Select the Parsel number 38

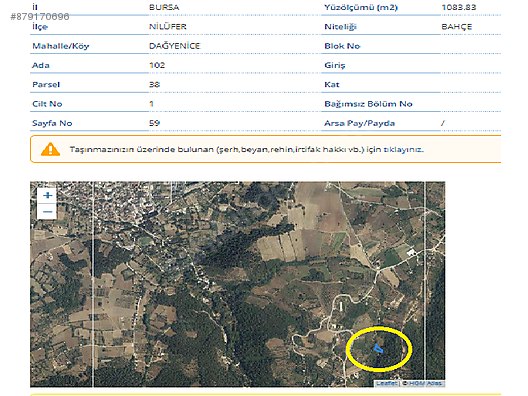[x=154, y=84]
